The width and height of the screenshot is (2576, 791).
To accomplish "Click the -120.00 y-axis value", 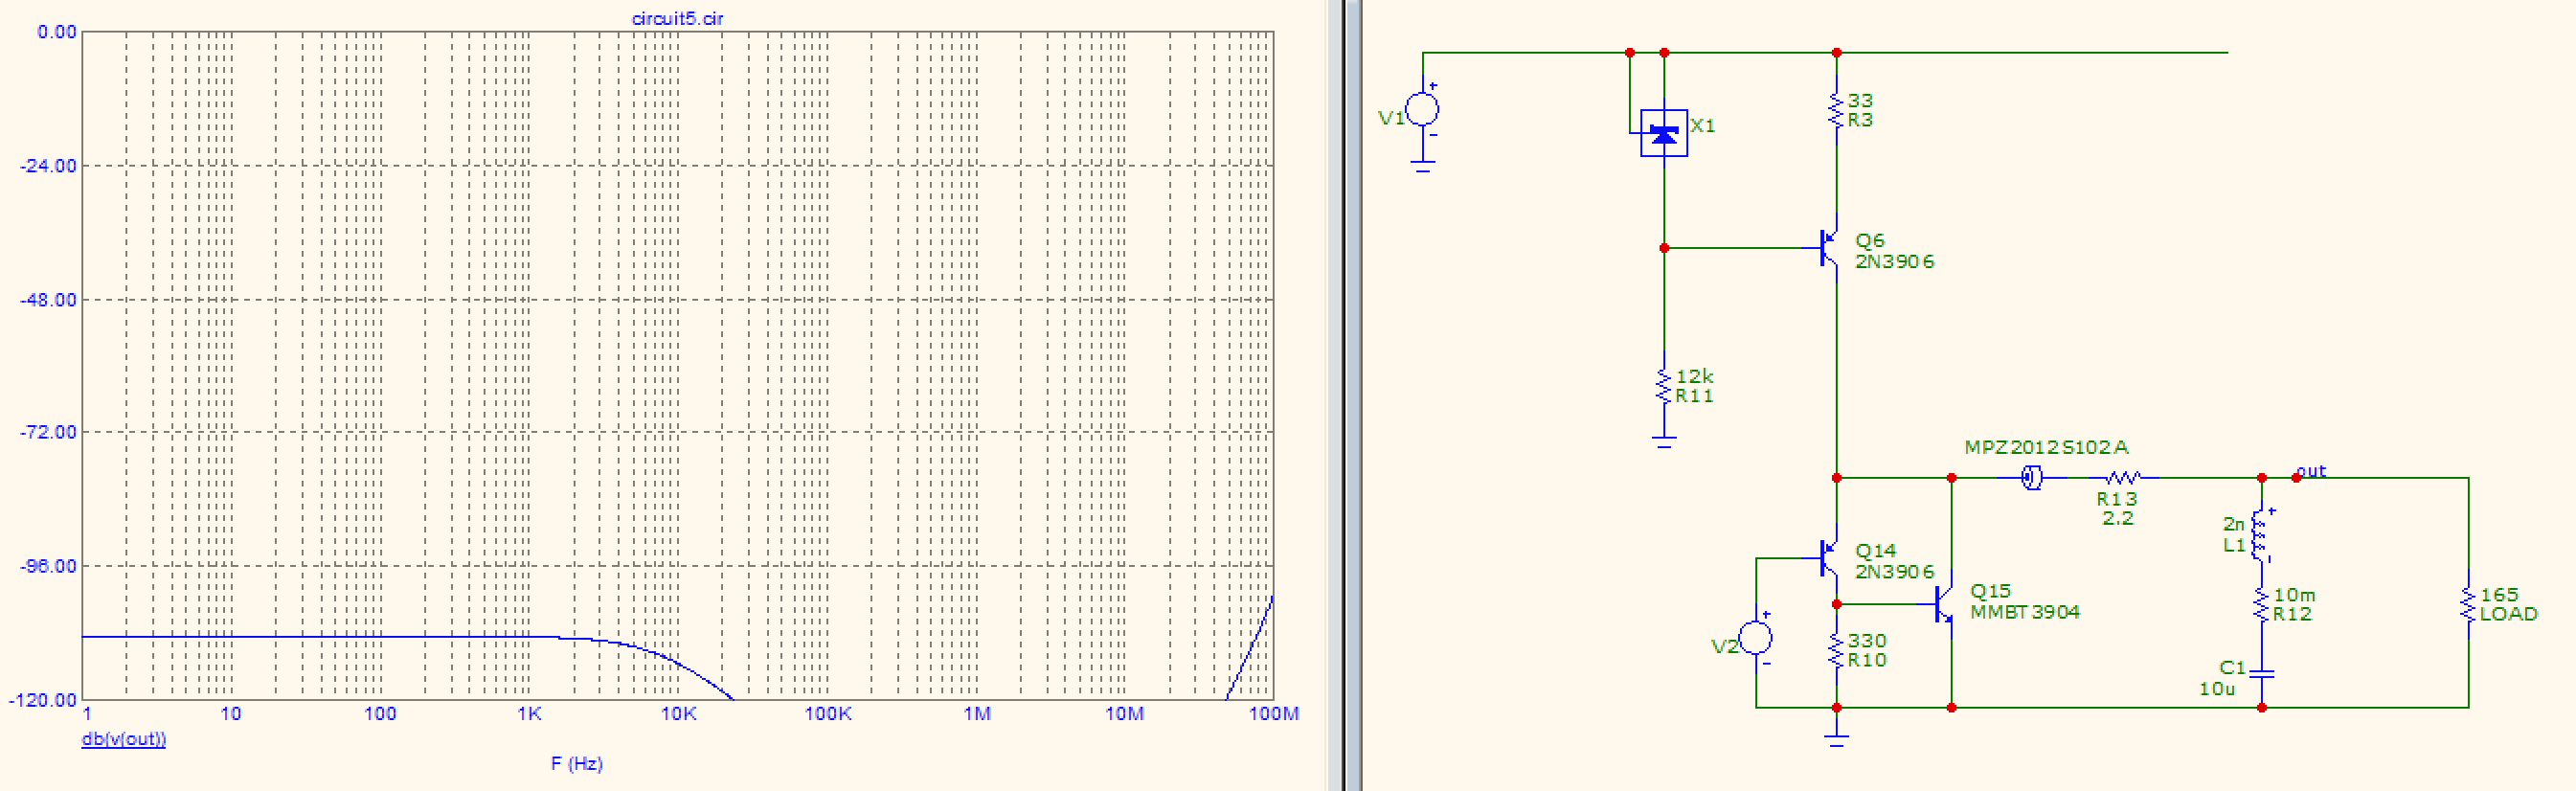I will 42,700.
